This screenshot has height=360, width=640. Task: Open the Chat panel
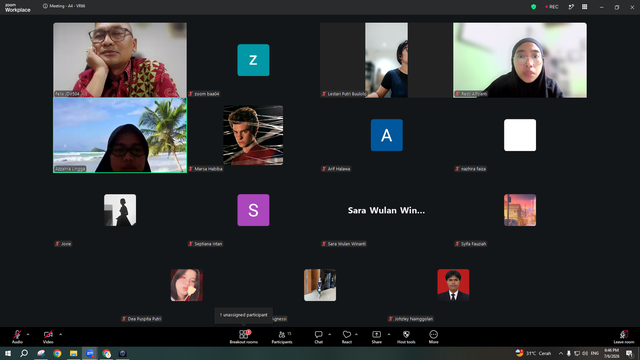pyautogui.click(x=318, y=337)
